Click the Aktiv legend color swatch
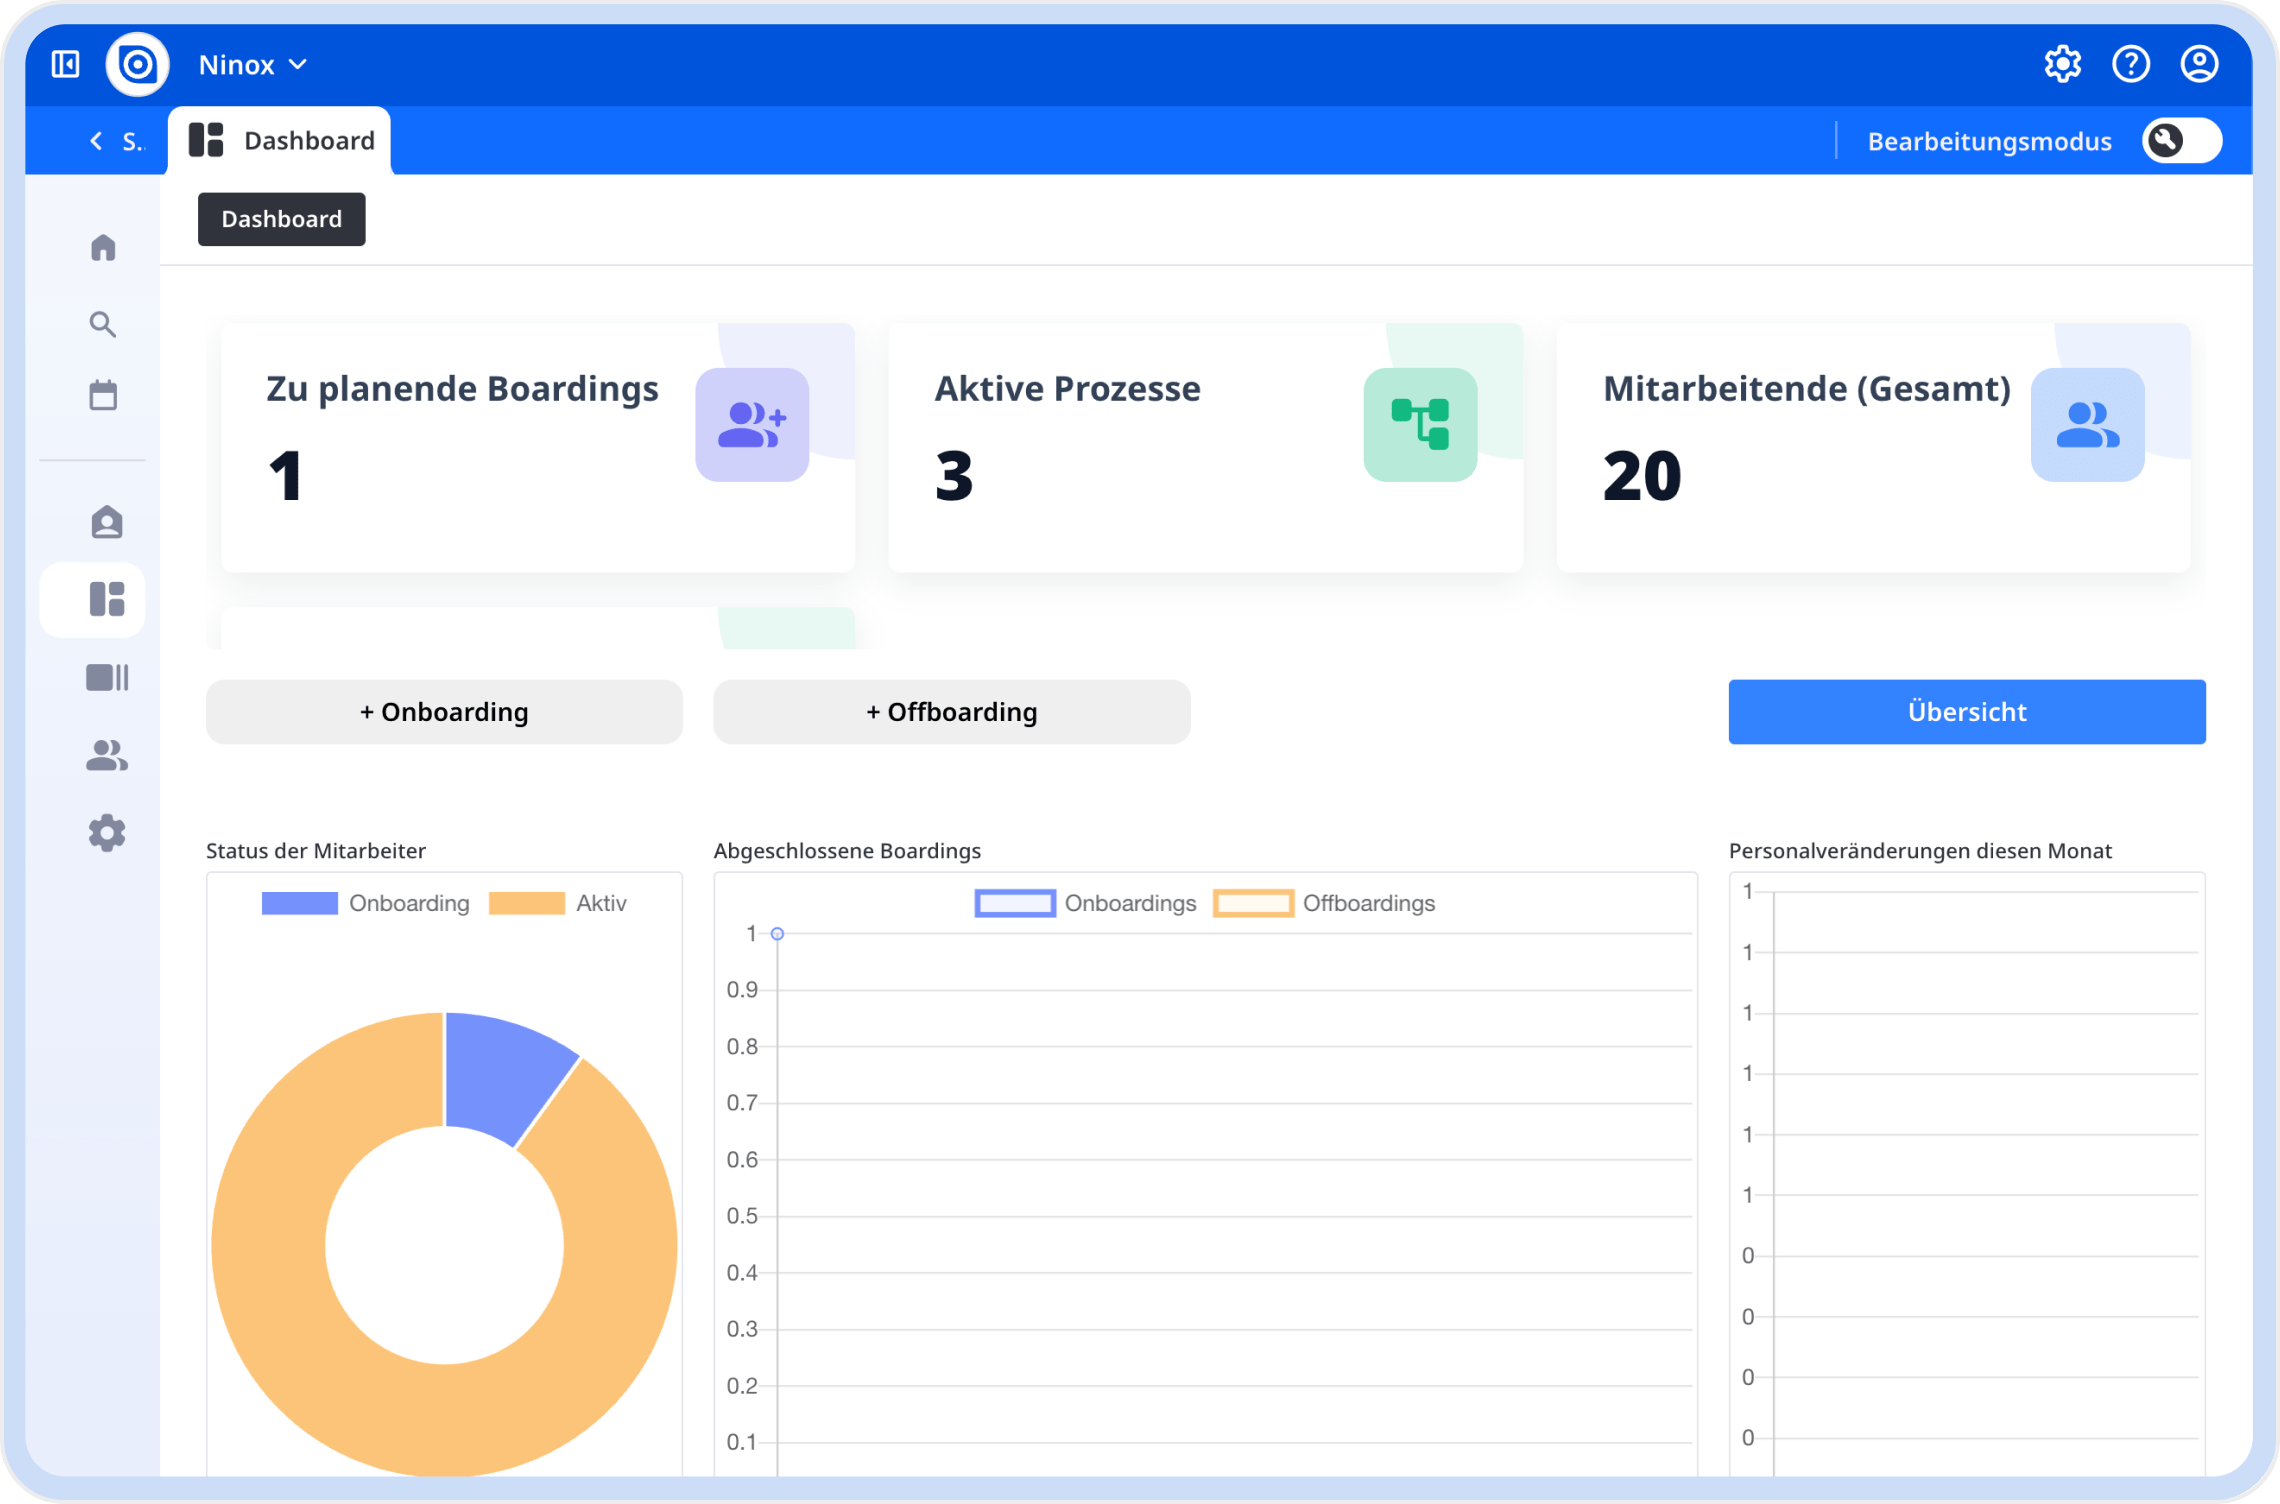The width and height of the screenshot is (2280, 1504). [526, 903]
